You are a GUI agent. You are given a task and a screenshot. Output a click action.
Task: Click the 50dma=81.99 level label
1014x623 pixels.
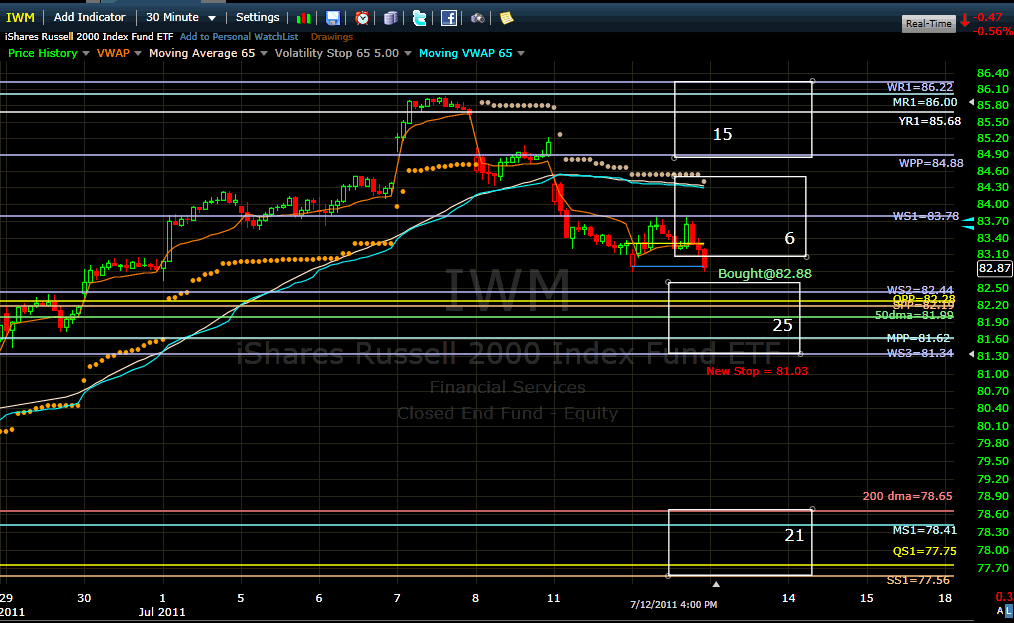(914, 315)
